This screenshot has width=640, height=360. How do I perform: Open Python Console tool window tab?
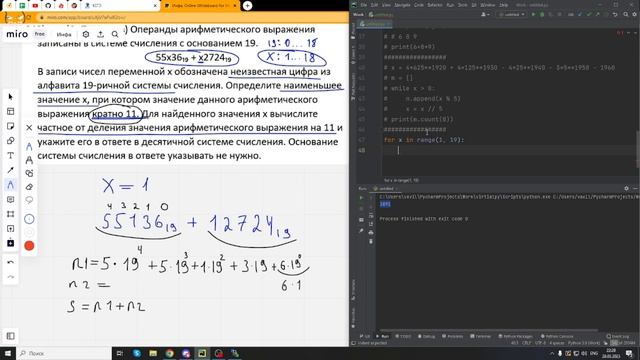[557, 336]
